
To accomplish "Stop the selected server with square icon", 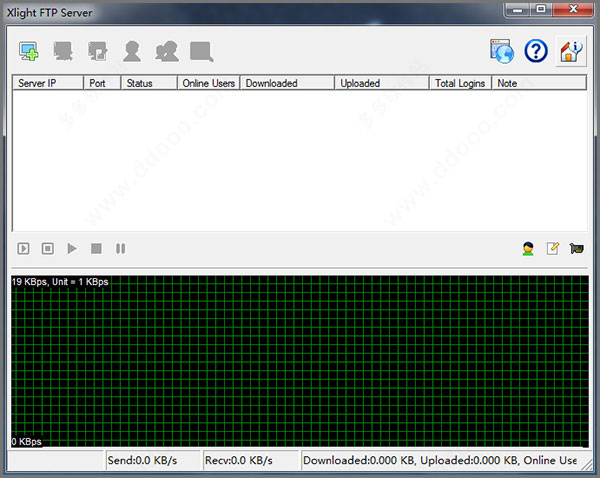I will [96, 249].
